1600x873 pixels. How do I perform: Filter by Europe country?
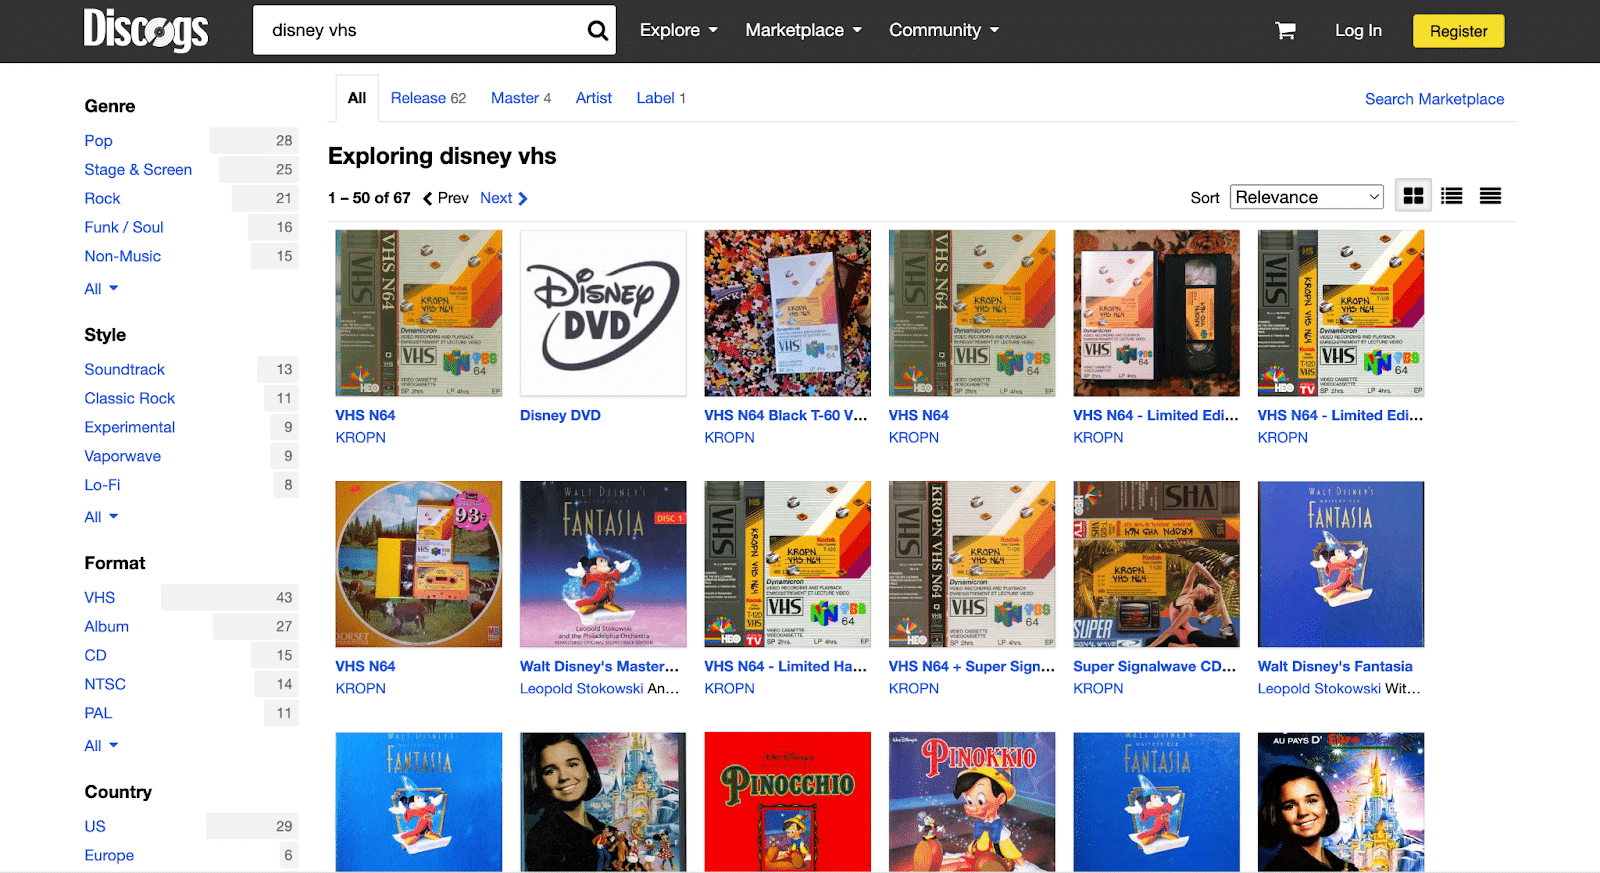(109, 856)
